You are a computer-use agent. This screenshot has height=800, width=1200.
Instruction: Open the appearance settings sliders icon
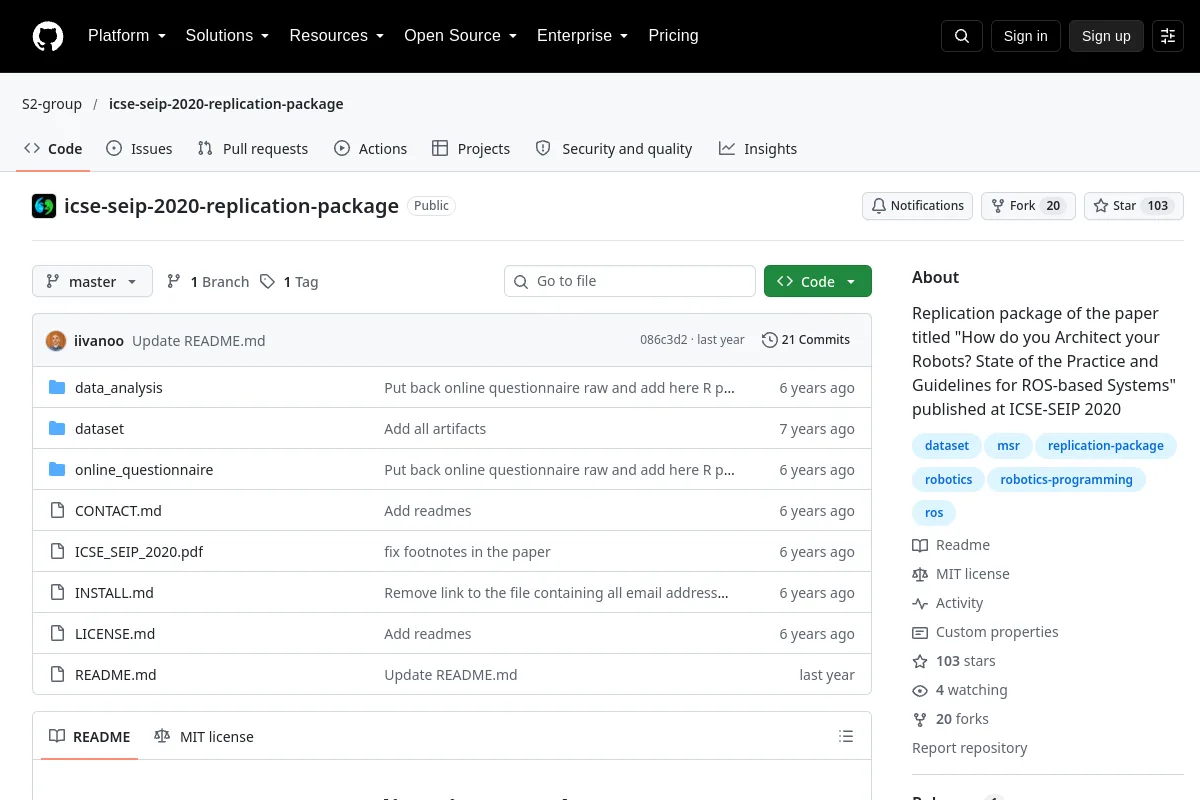(x=1168, y=36)
